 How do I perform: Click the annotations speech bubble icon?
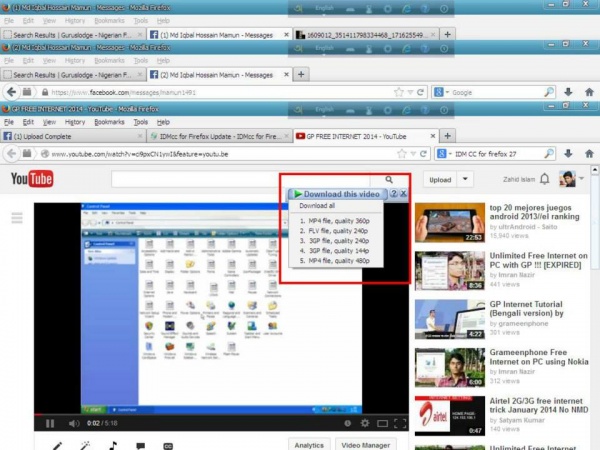[140, 446]
